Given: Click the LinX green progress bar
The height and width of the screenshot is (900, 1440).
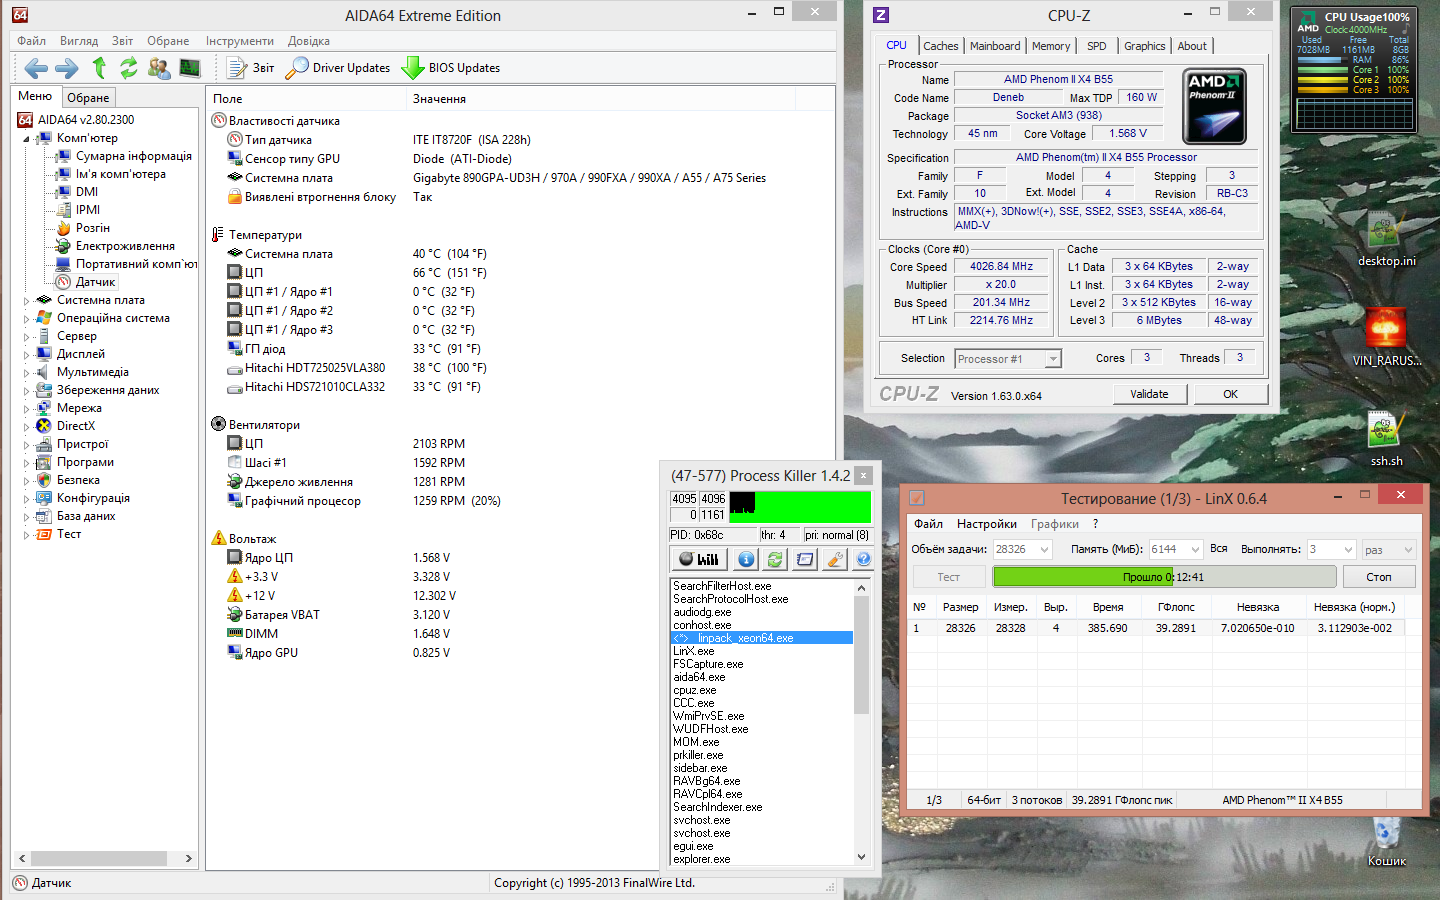Looking at the screenshot, I should click(x=1164, y=577).
